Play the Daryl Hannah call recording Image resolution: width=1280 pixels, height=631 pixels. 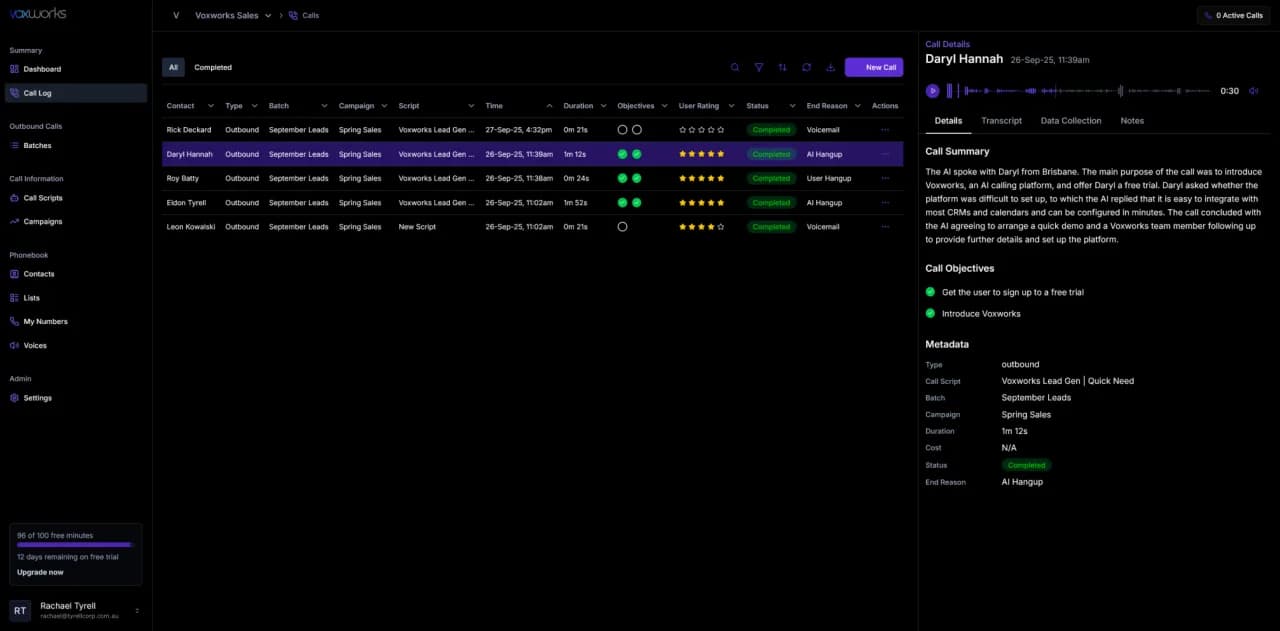(932, 90)
